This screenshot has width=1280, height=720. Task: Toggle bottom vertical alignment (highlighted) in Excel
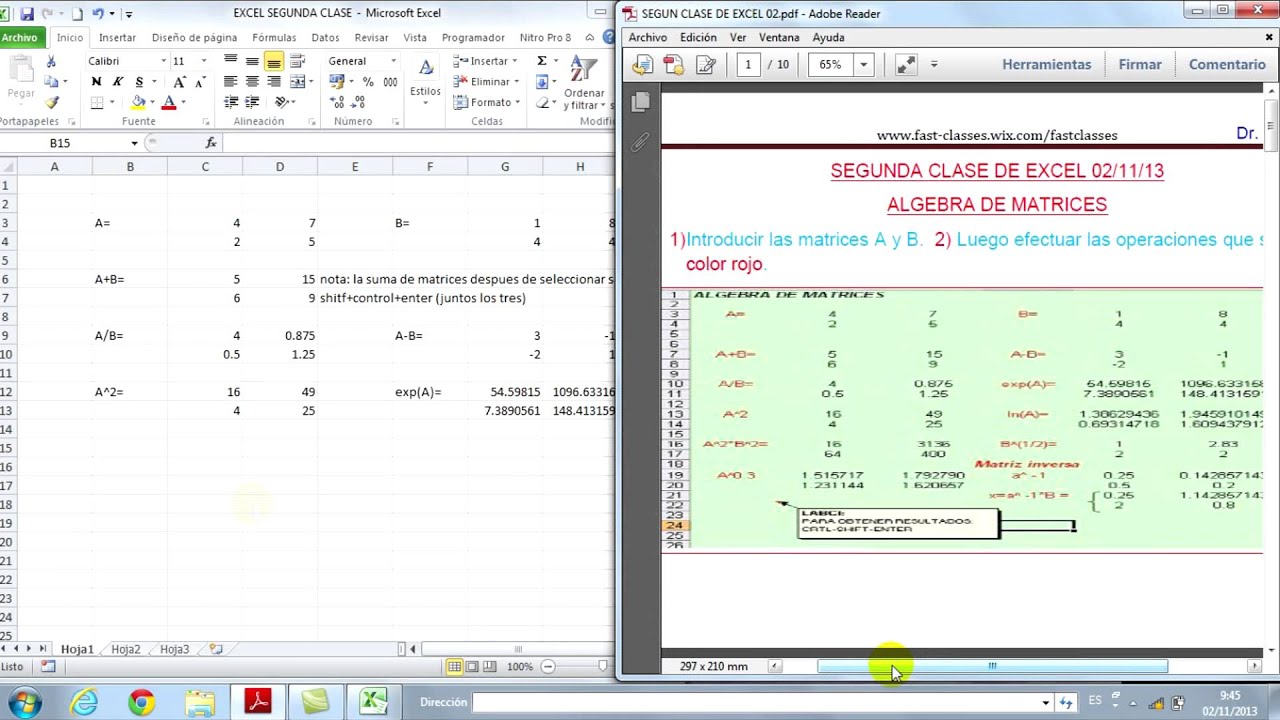(x=274, y=61)
